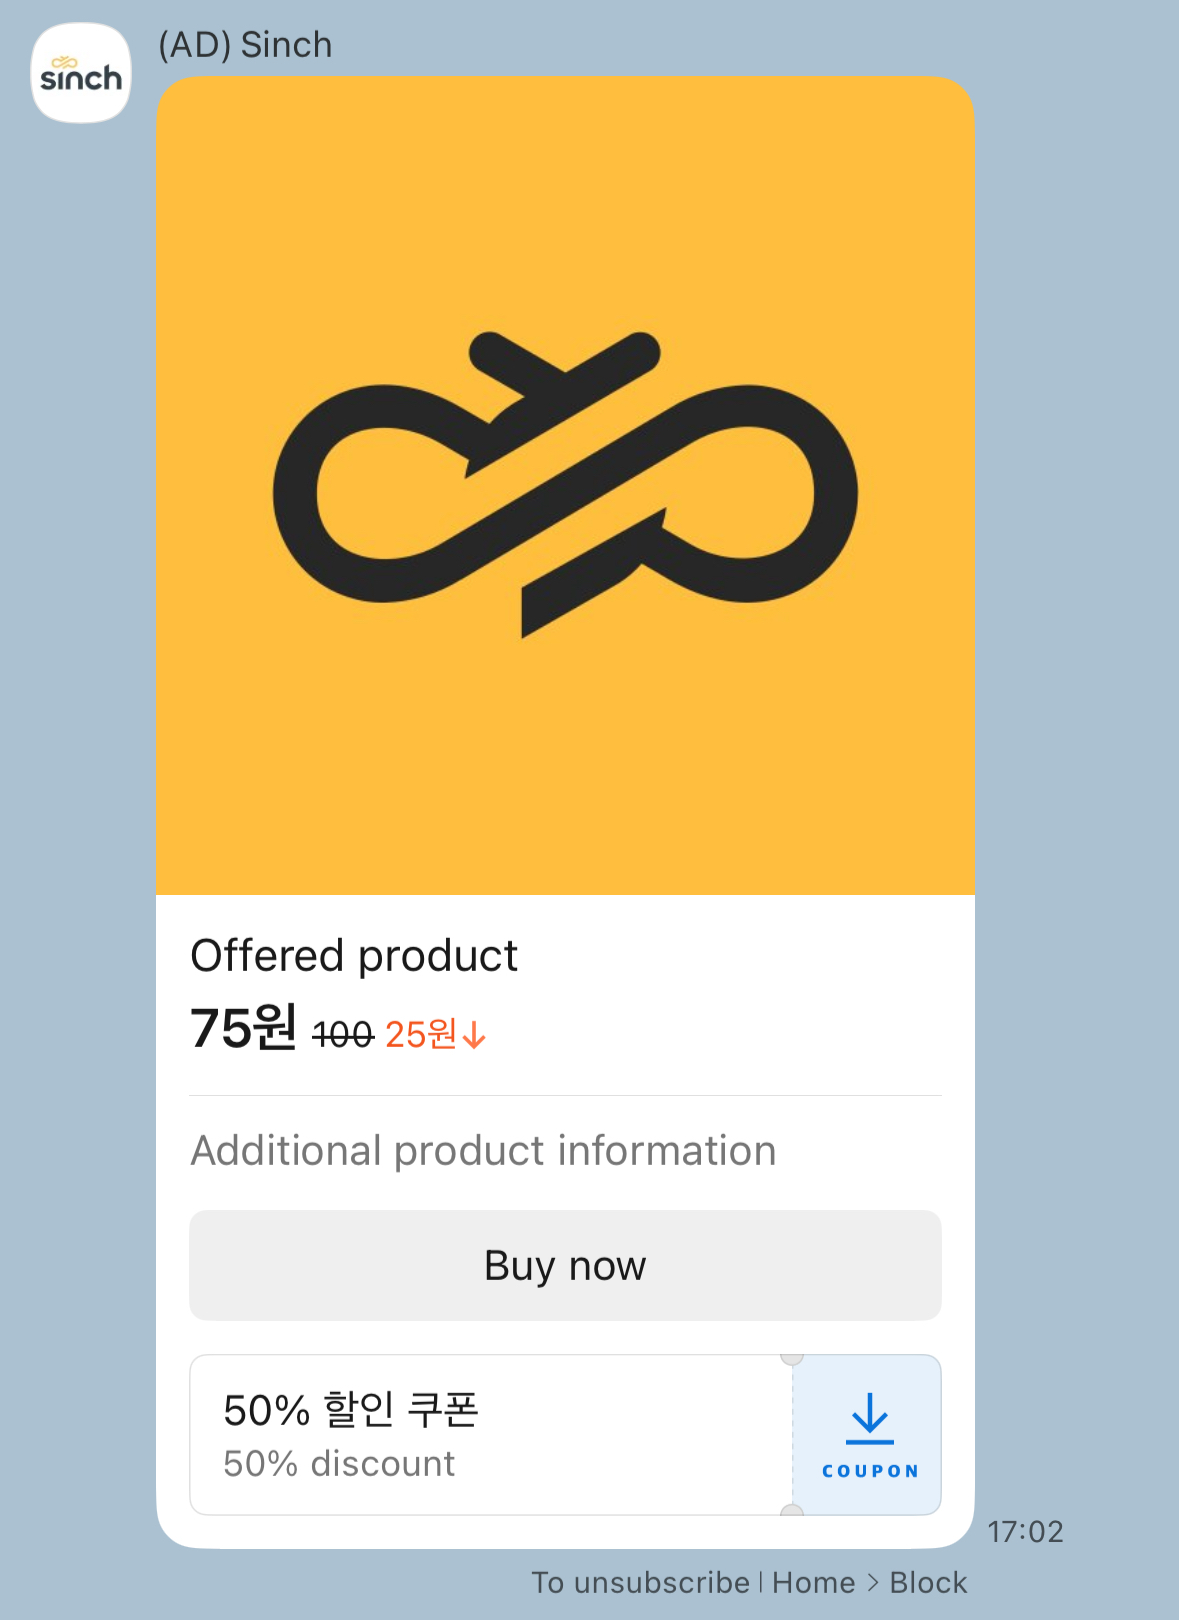Select the "Offered product" title
Image resolution: width=1179 pixels, height=1620 pixels.
(x=354, y=956)
